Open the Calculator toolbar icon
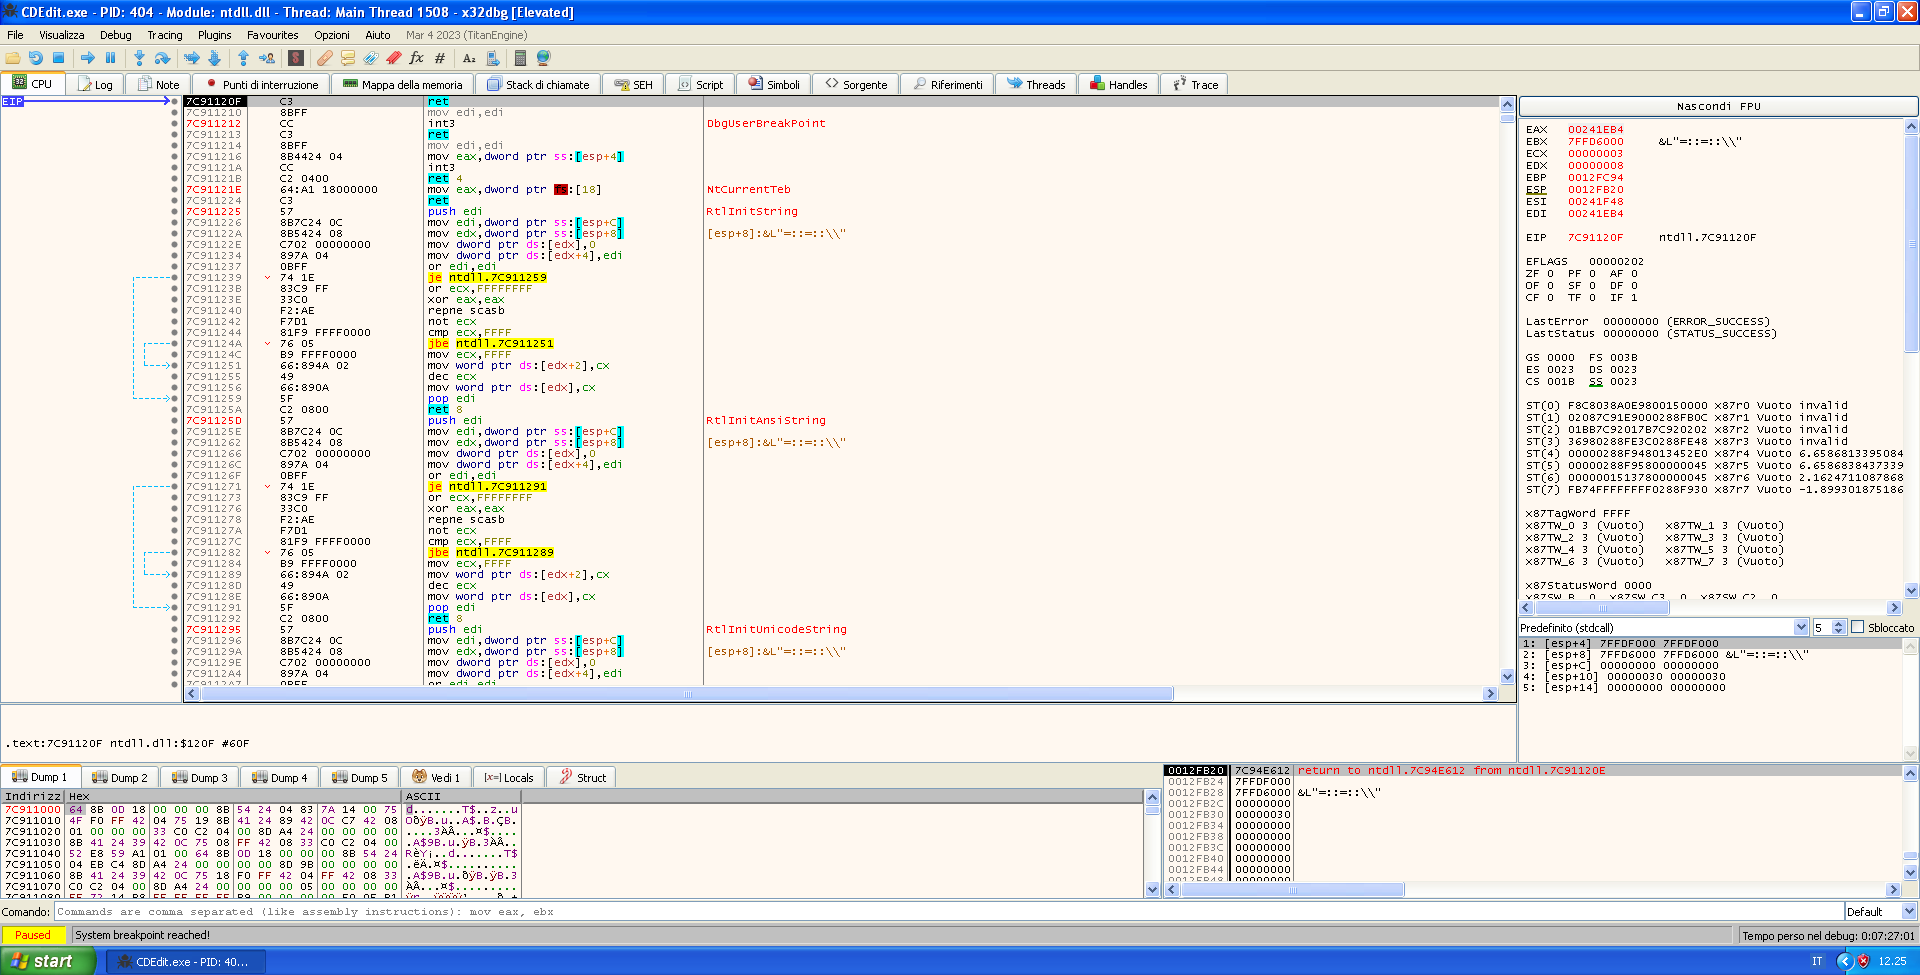1920x975 pixels. click(520, 58)
